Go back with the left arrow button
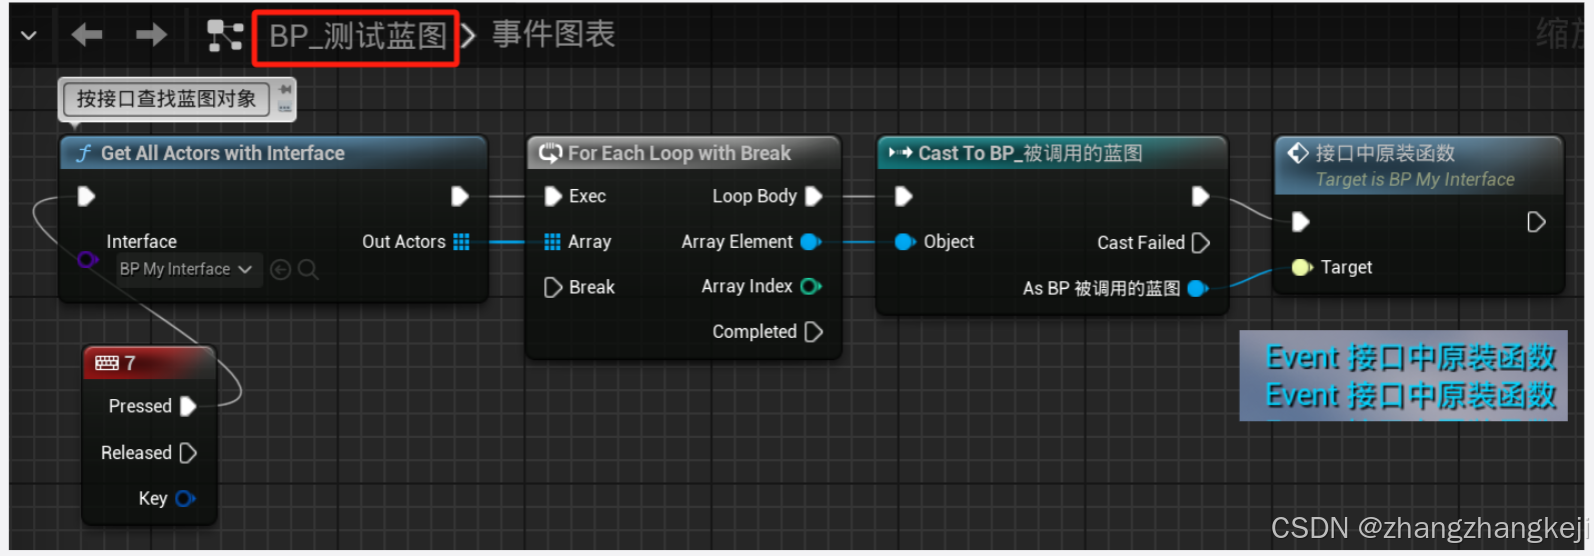The height and width of the screenshot is (556, 1594). pos(87,36)
